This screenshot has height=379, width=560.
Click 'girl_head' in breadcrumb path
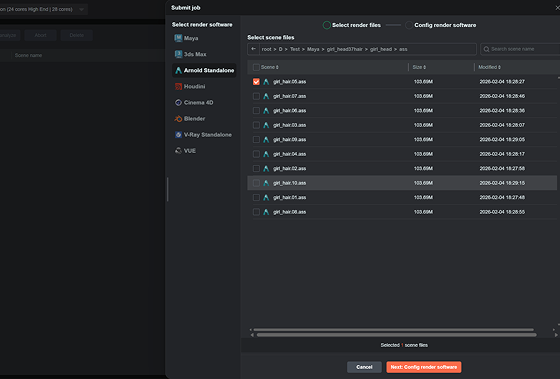(x=381, y=49)
